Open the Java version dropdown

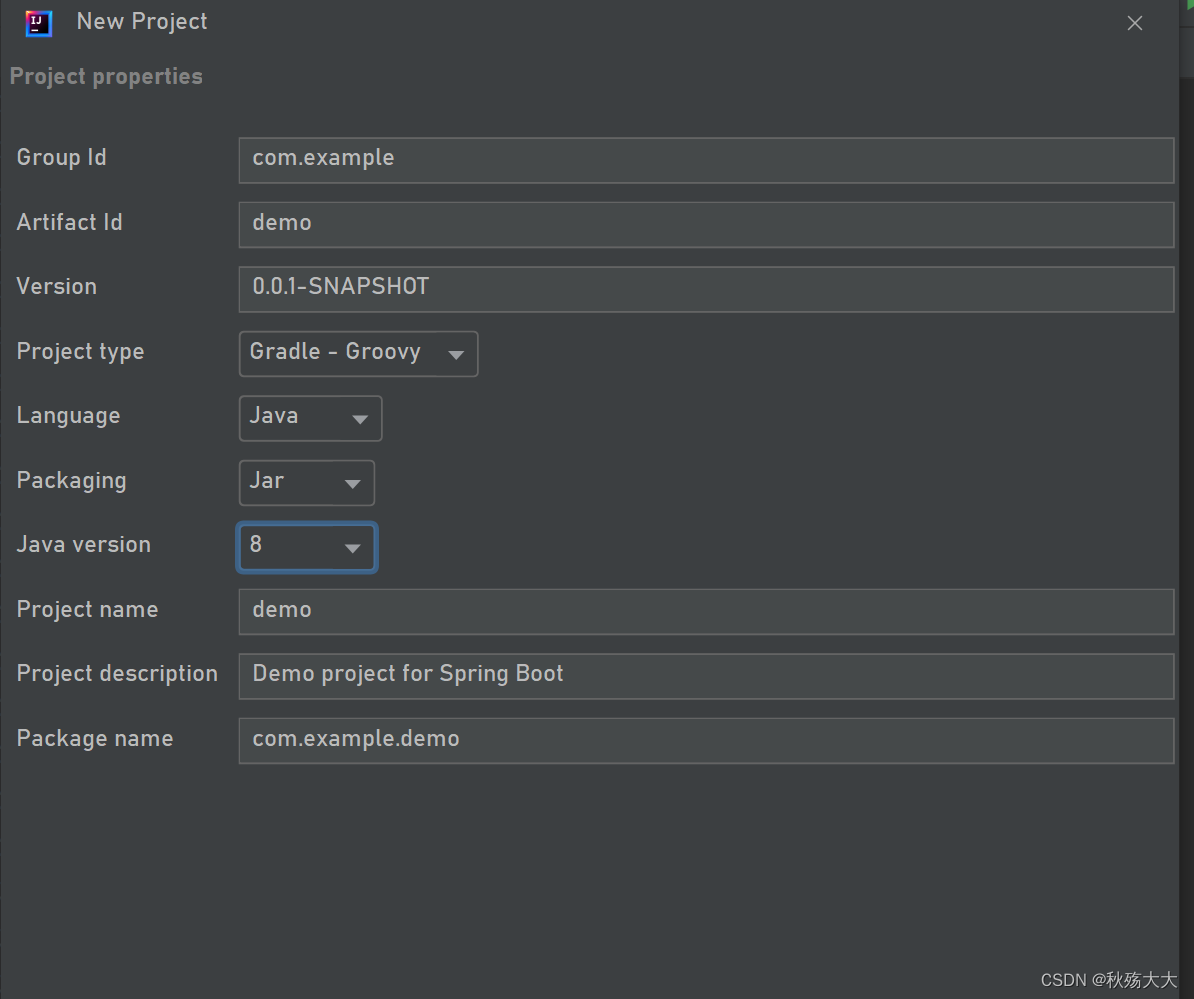352,547
